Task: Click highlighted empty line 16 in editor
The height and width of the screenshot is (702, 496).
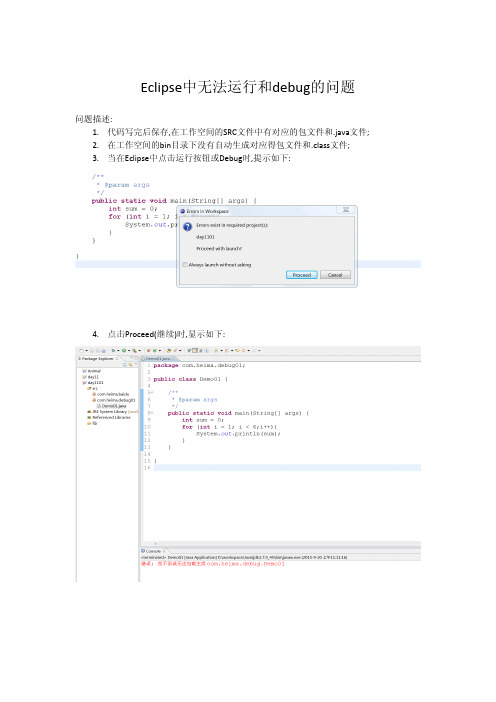Action: point(287,467)
